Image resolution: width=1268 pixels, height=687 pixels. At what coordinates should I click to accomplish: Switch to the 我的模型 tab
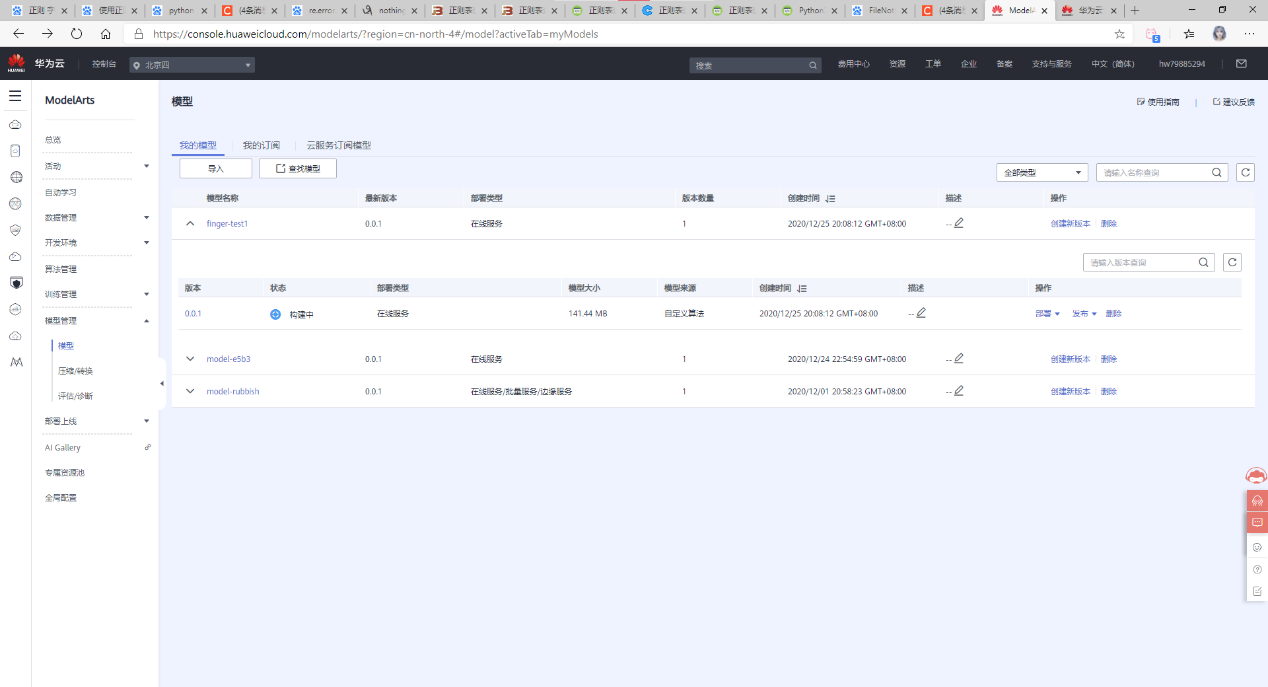point(198,145)
